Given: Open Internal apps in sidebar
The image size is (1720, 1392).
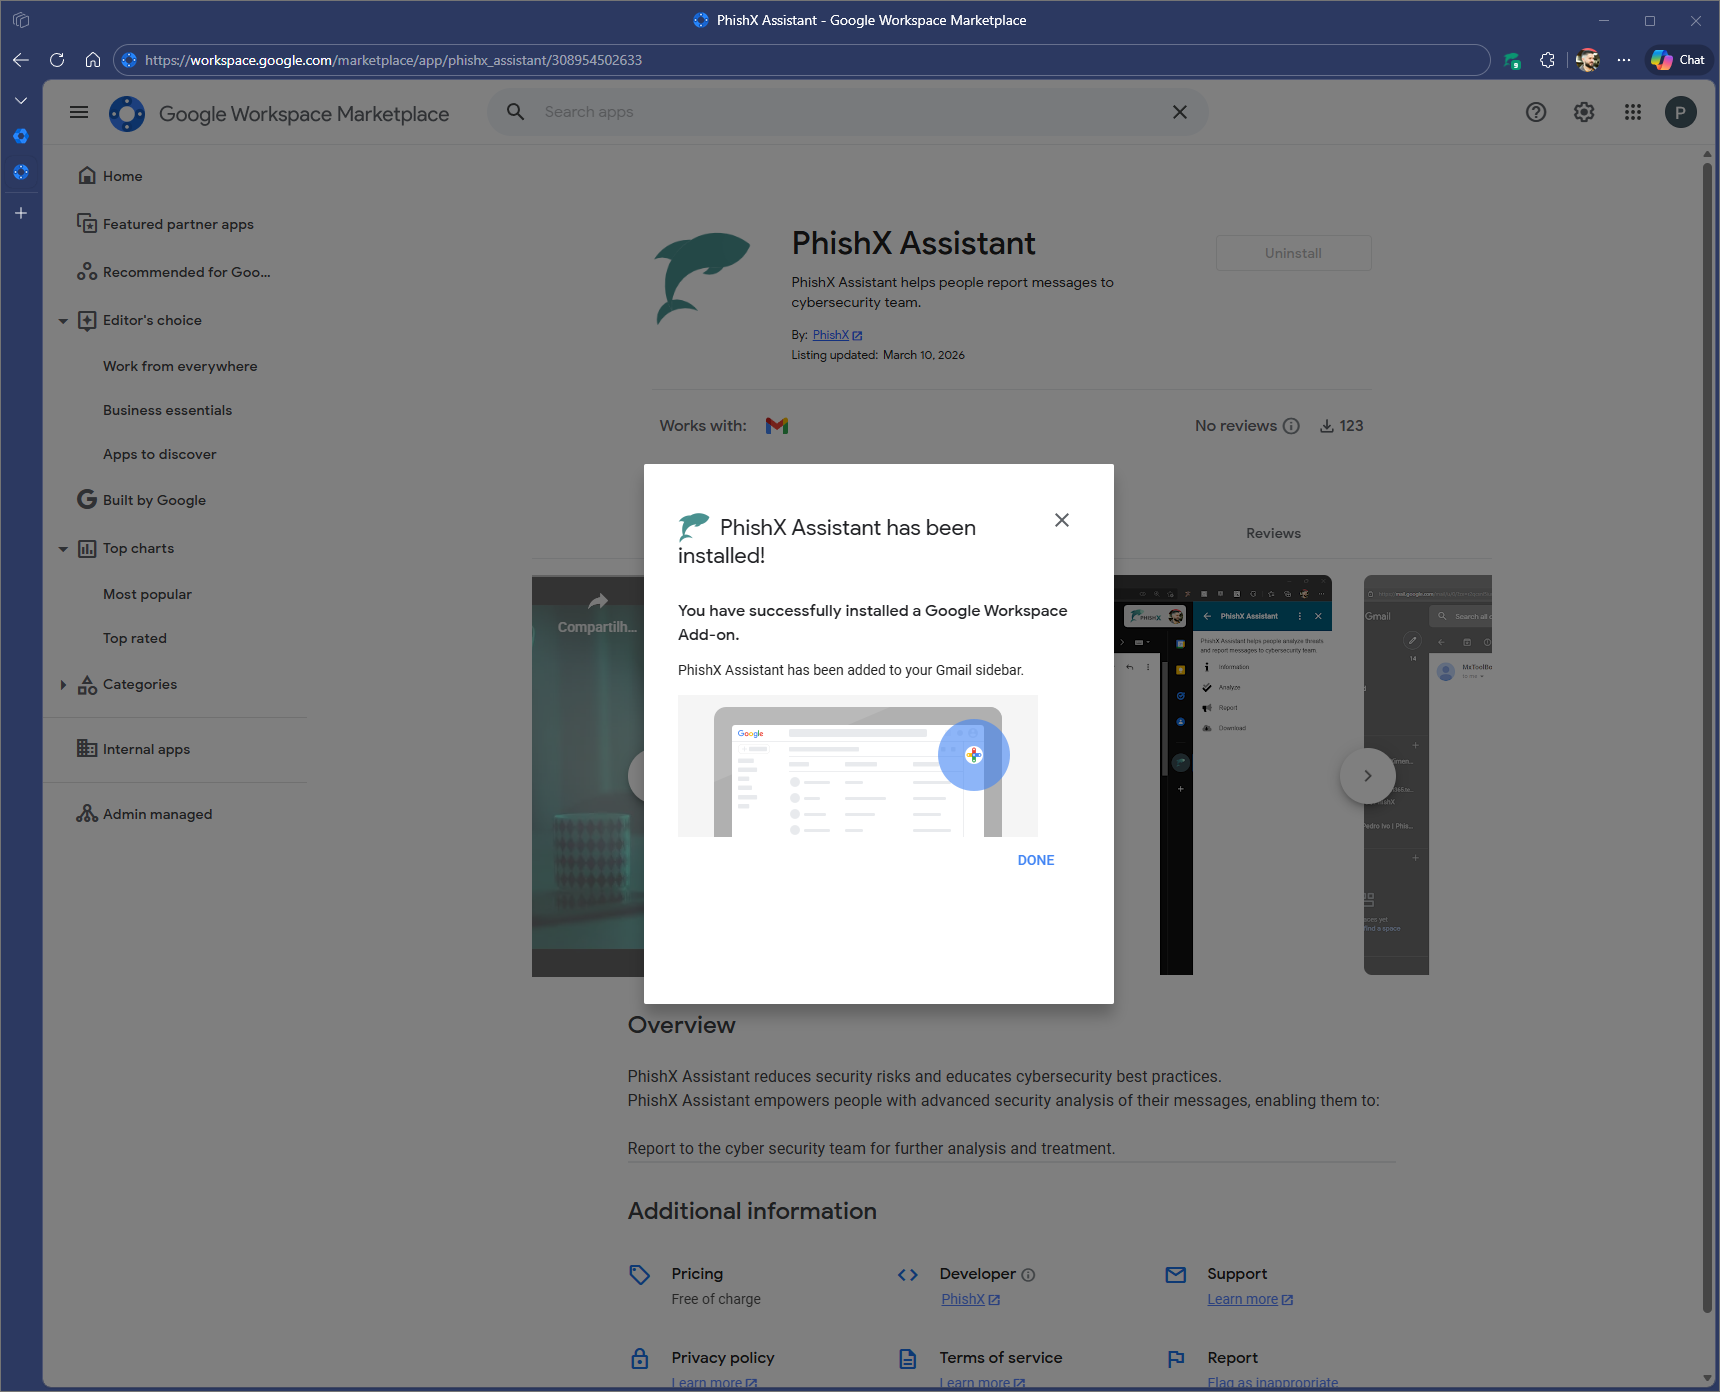Looking at the screenshot, I should tap(146, 749).
